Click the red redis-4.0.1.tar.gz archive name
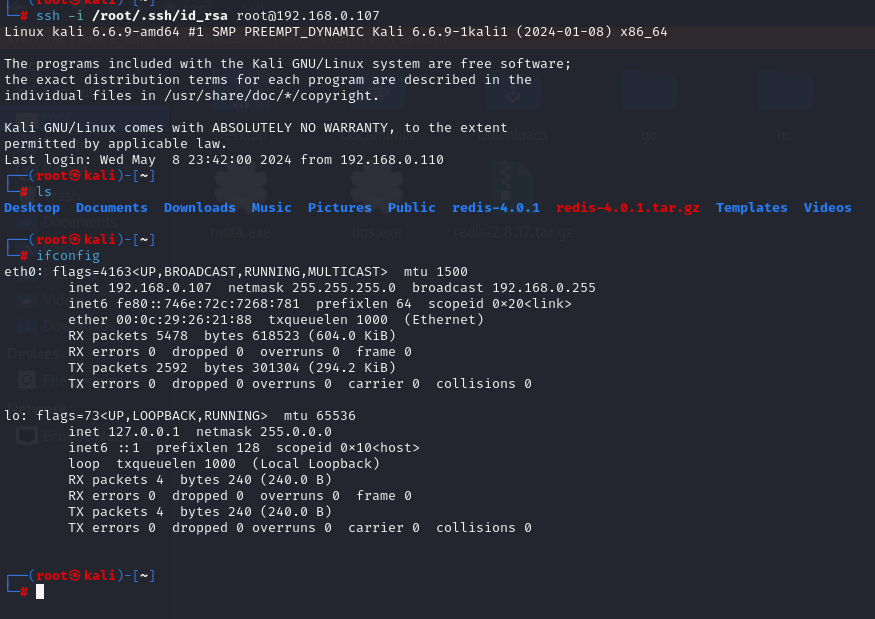875x619 pixels. click(628, 208)
